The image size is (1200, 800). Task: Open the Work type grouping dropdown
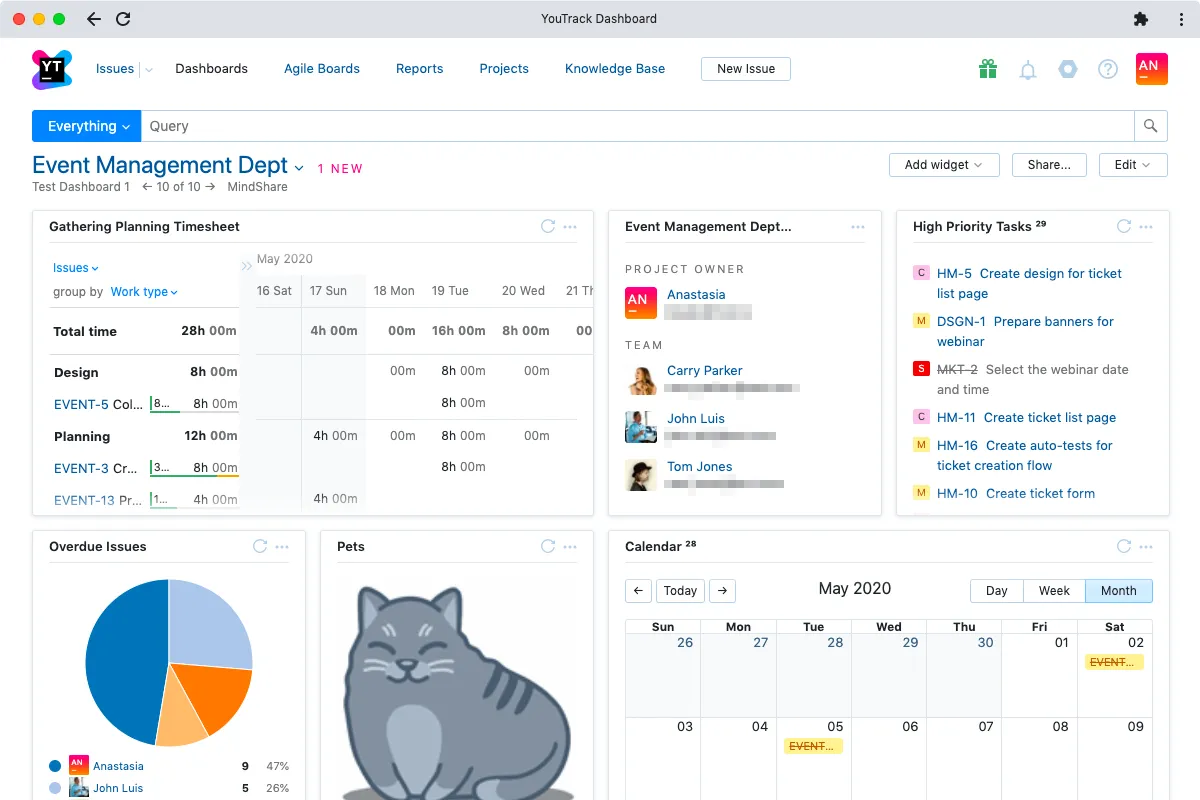(140, 292)
